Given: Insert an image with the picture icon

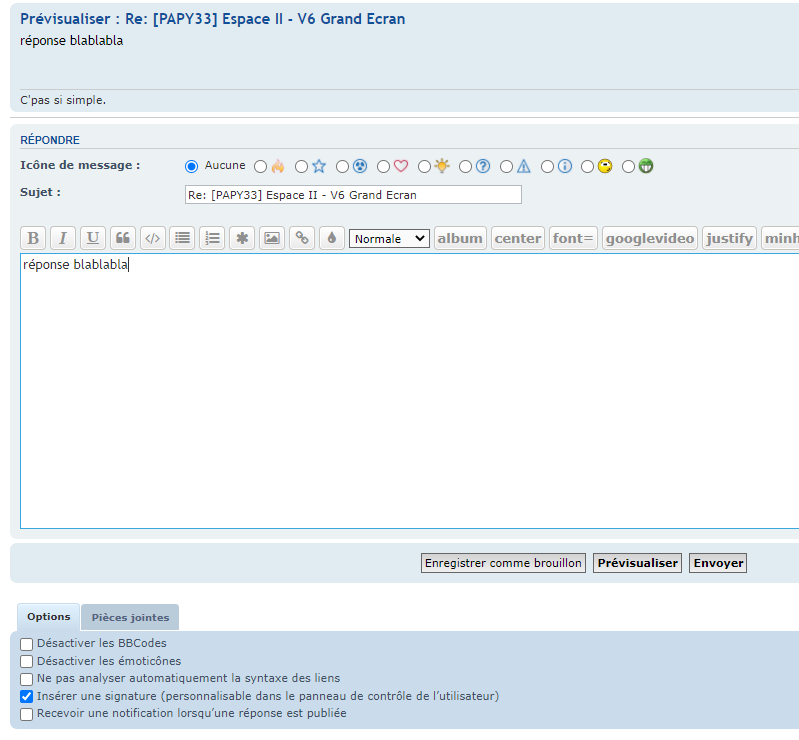Looking at the screenshot, I should [x=271, y=238].
